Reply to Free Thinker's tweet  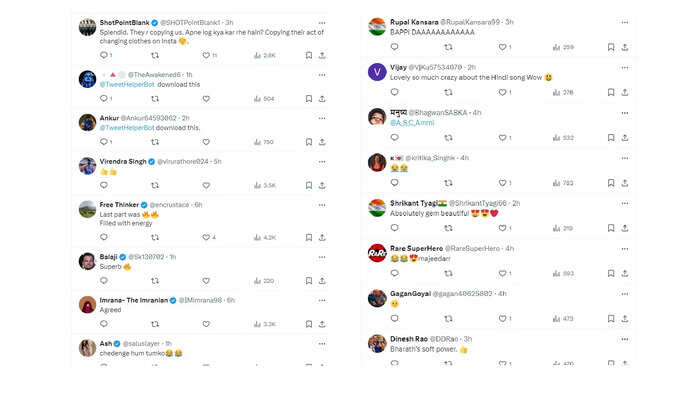[104, 237]
